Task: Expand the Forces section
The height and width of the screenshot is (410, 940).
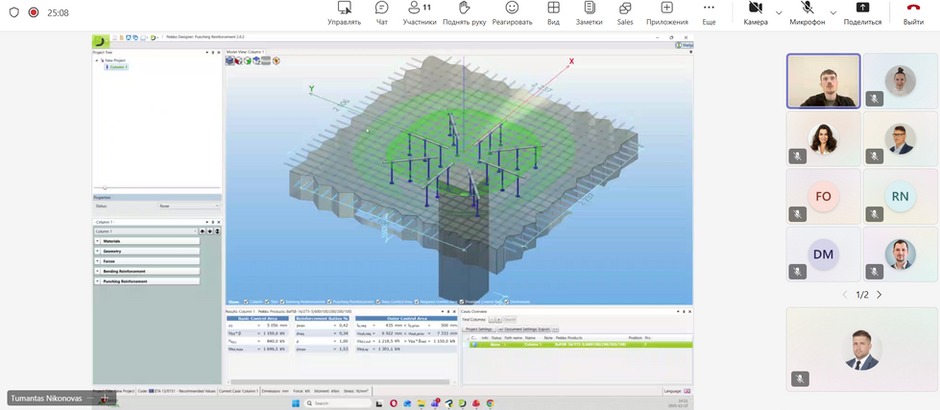Action: (147, 261)
